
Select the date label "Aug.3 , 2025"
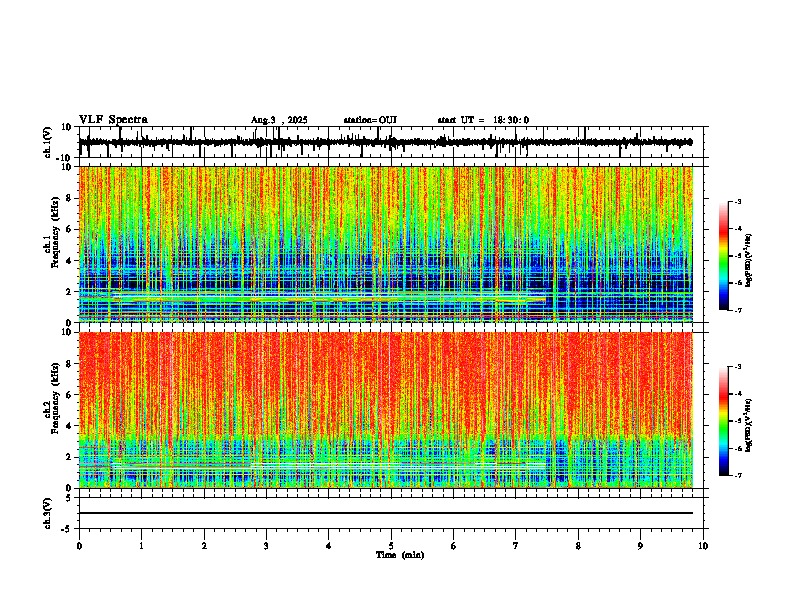(279, 120)
